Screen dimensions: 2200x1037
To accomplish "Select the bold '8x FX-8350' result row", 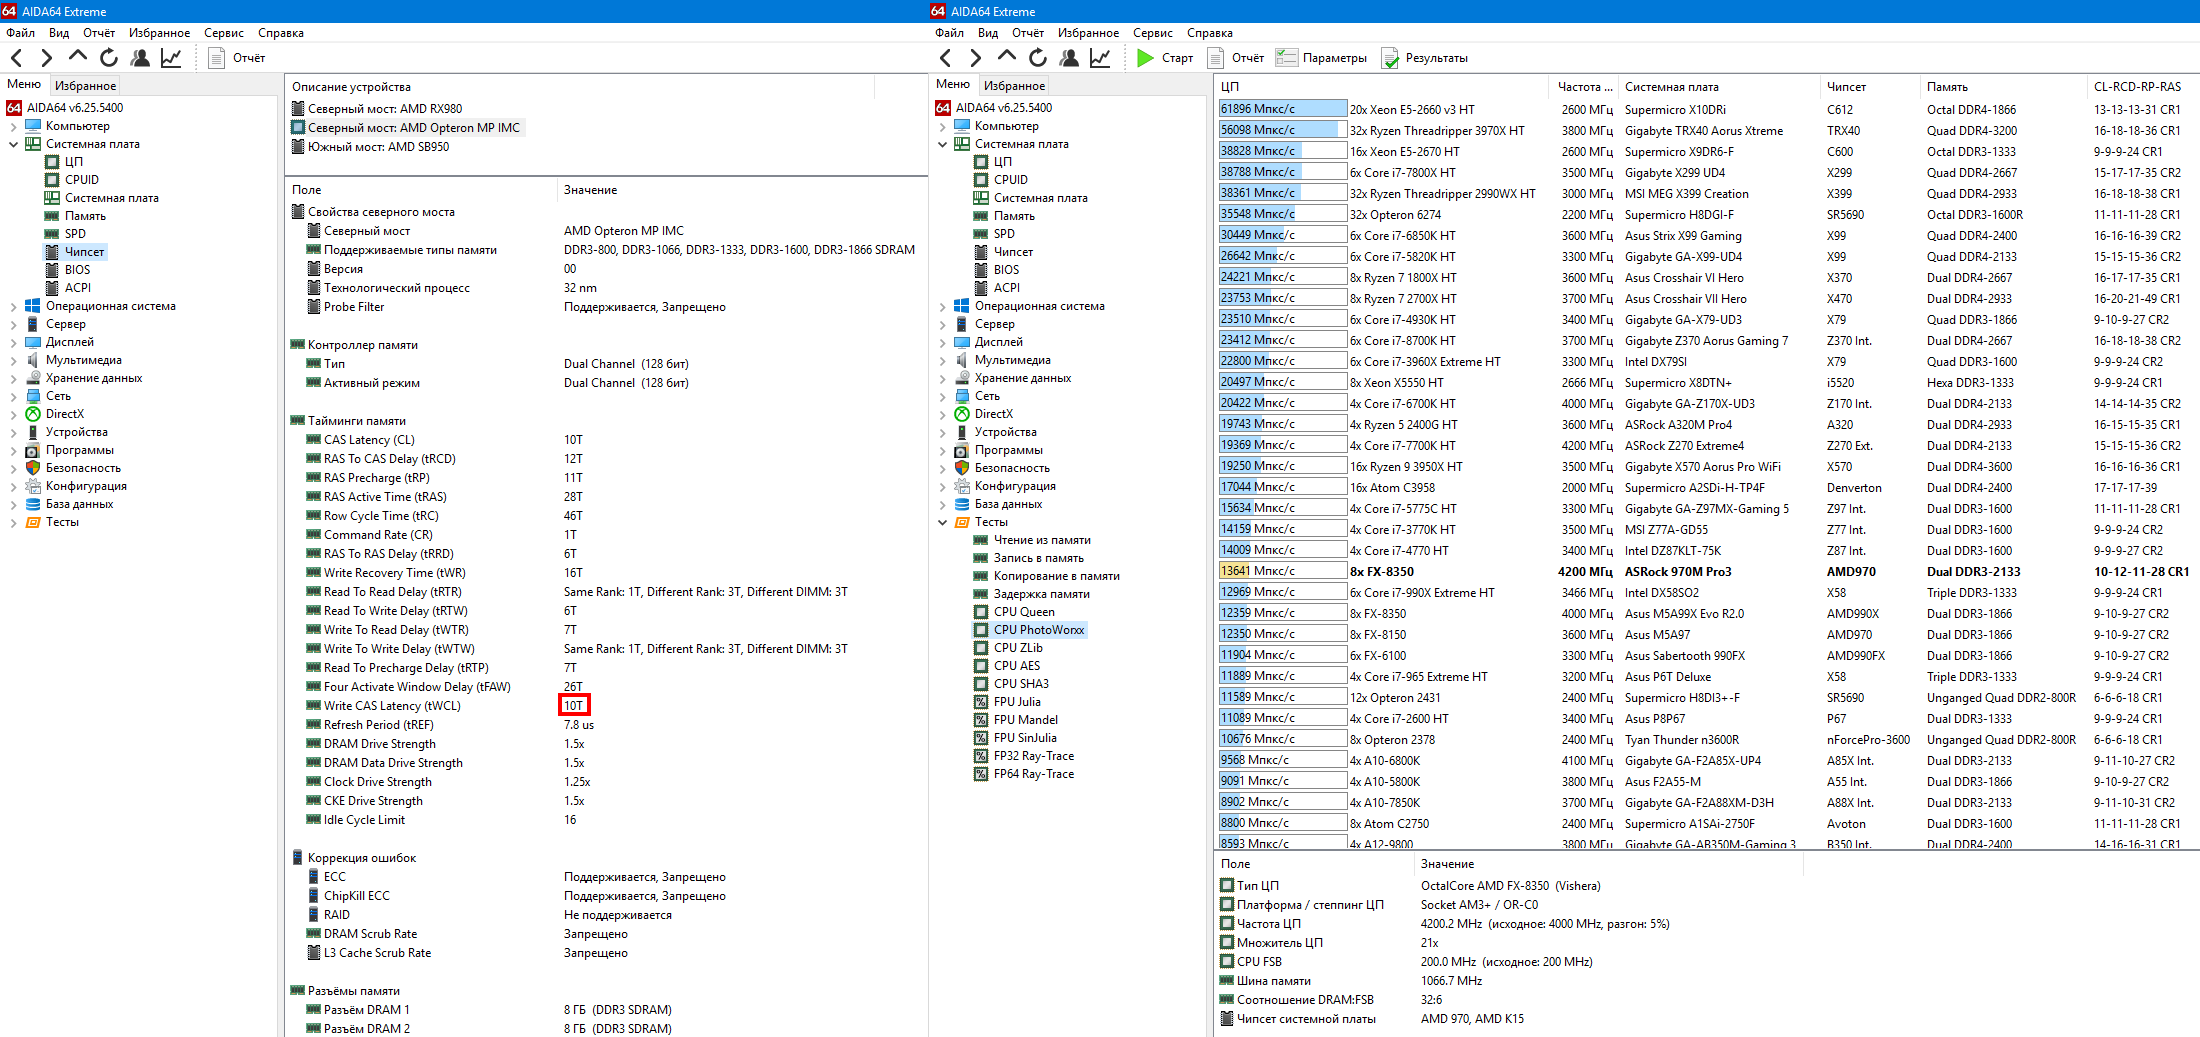I will (x=1704, y=572).
